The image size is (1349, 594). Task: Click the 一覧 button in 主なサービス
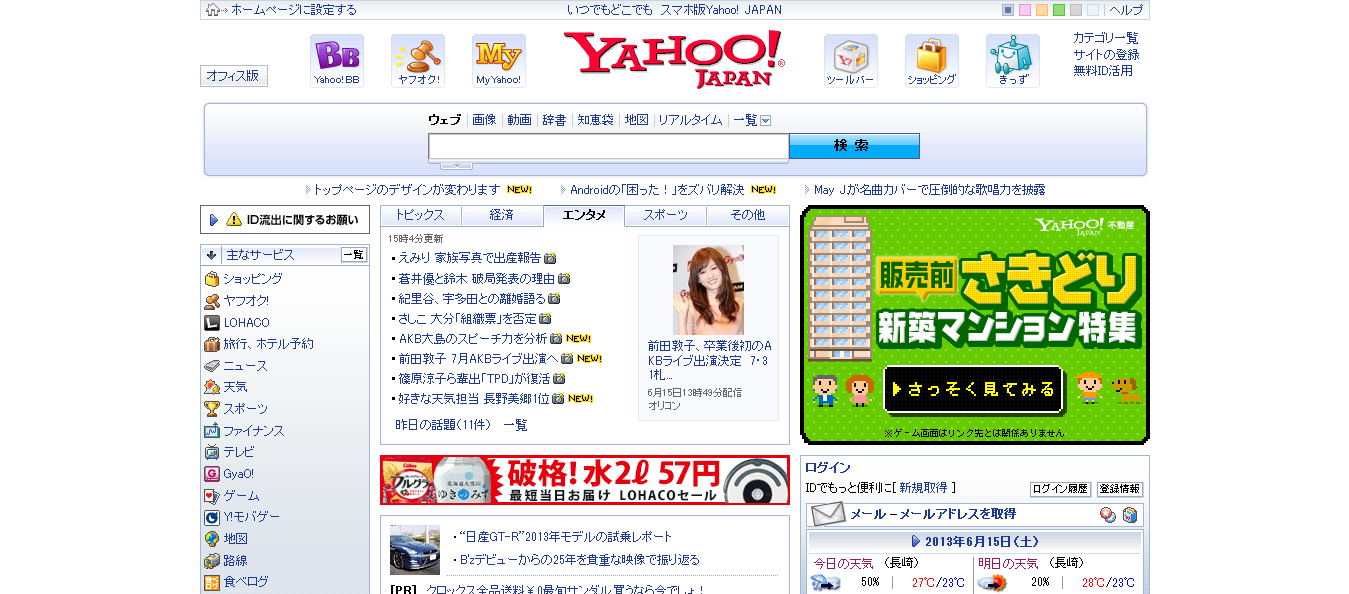pyautogui.click(x=354, y=255)
